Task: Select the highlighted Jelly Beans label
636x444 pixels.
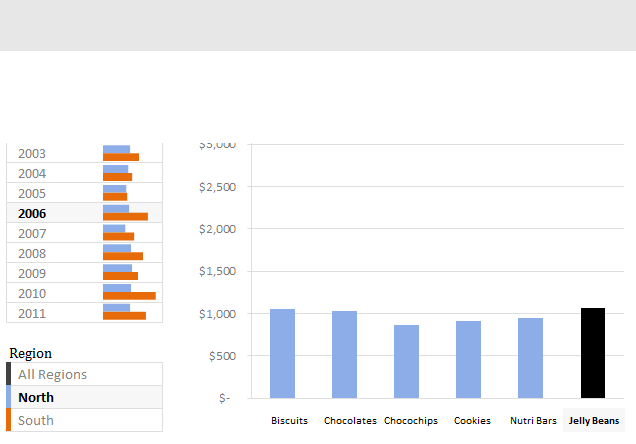Action: pyautogui.click(x=594, y=421)
